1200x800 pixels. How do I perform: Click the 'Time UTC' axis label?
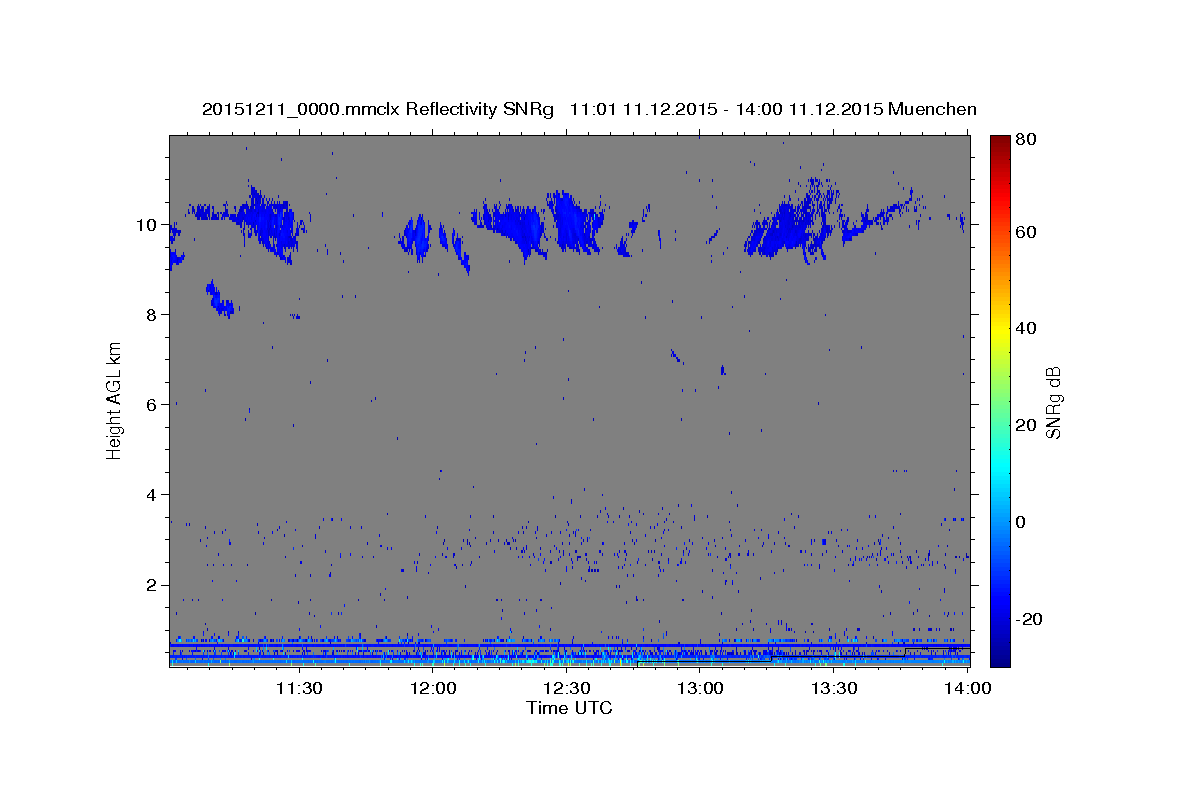pos(569,708)
